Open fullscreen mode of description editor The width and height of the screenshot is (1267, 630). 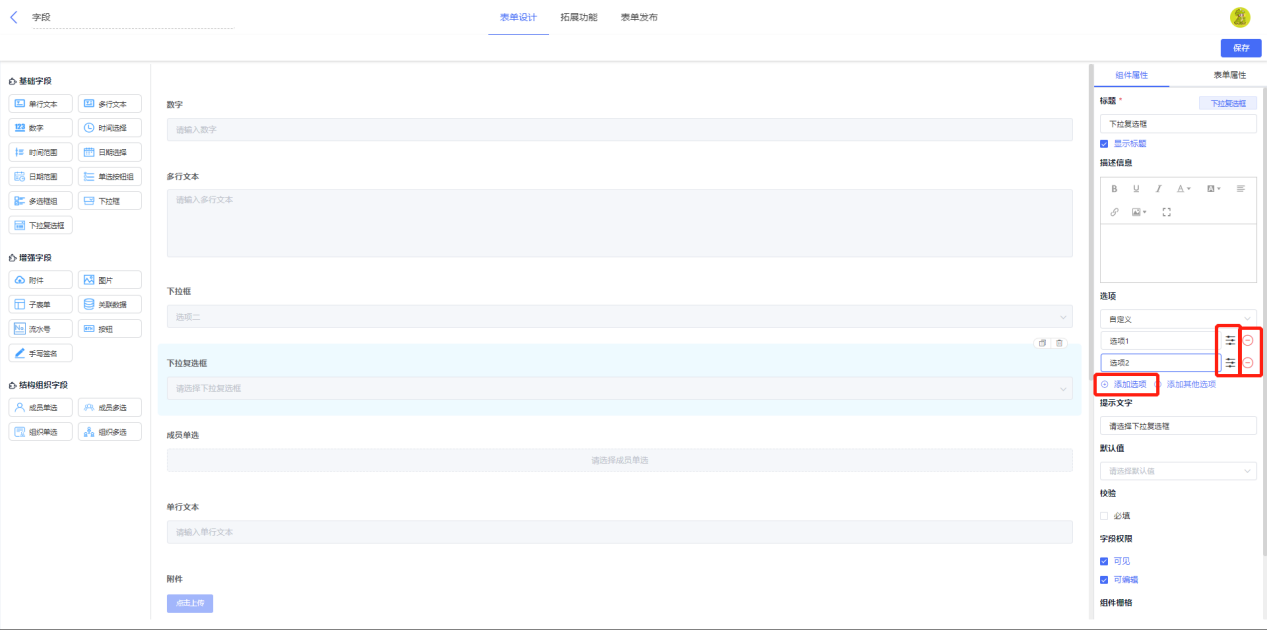(x=1166, y=212)
